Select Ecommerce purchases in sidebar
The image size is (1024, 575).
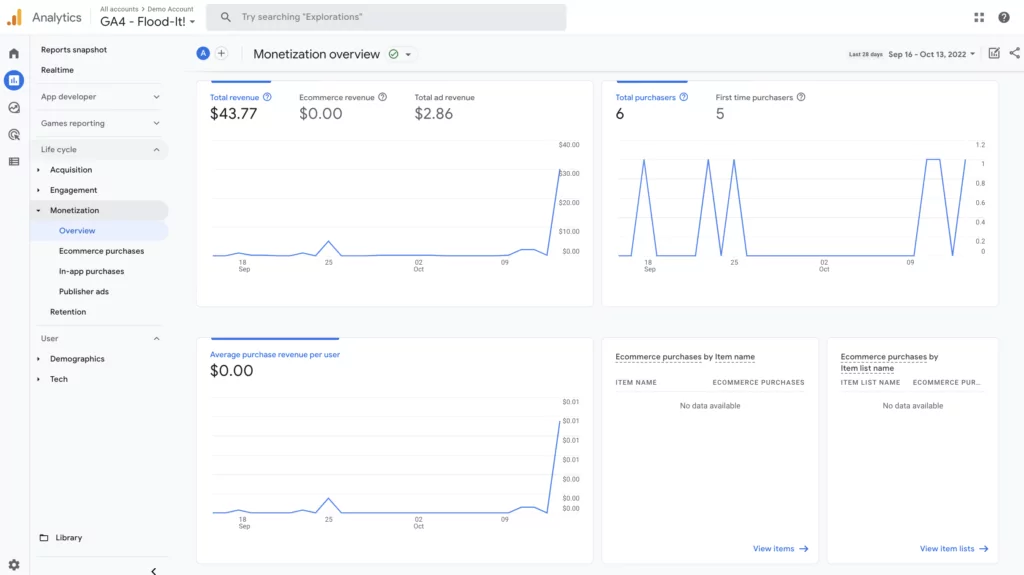point(101,251)
